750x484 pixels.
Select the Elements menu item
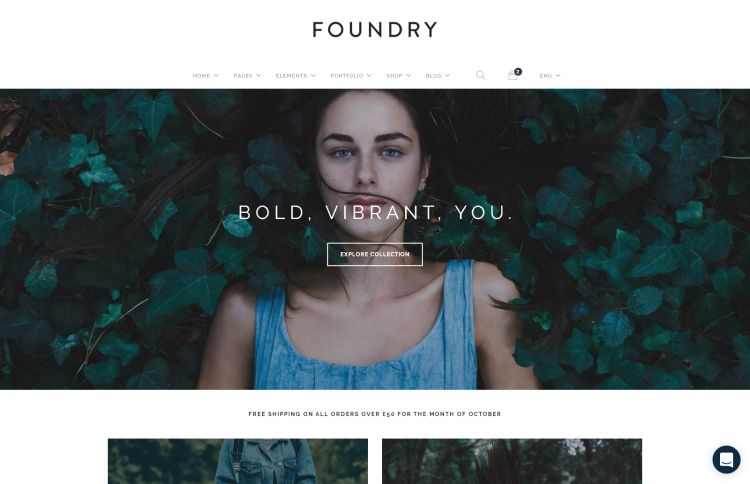(x=291, y=76)
